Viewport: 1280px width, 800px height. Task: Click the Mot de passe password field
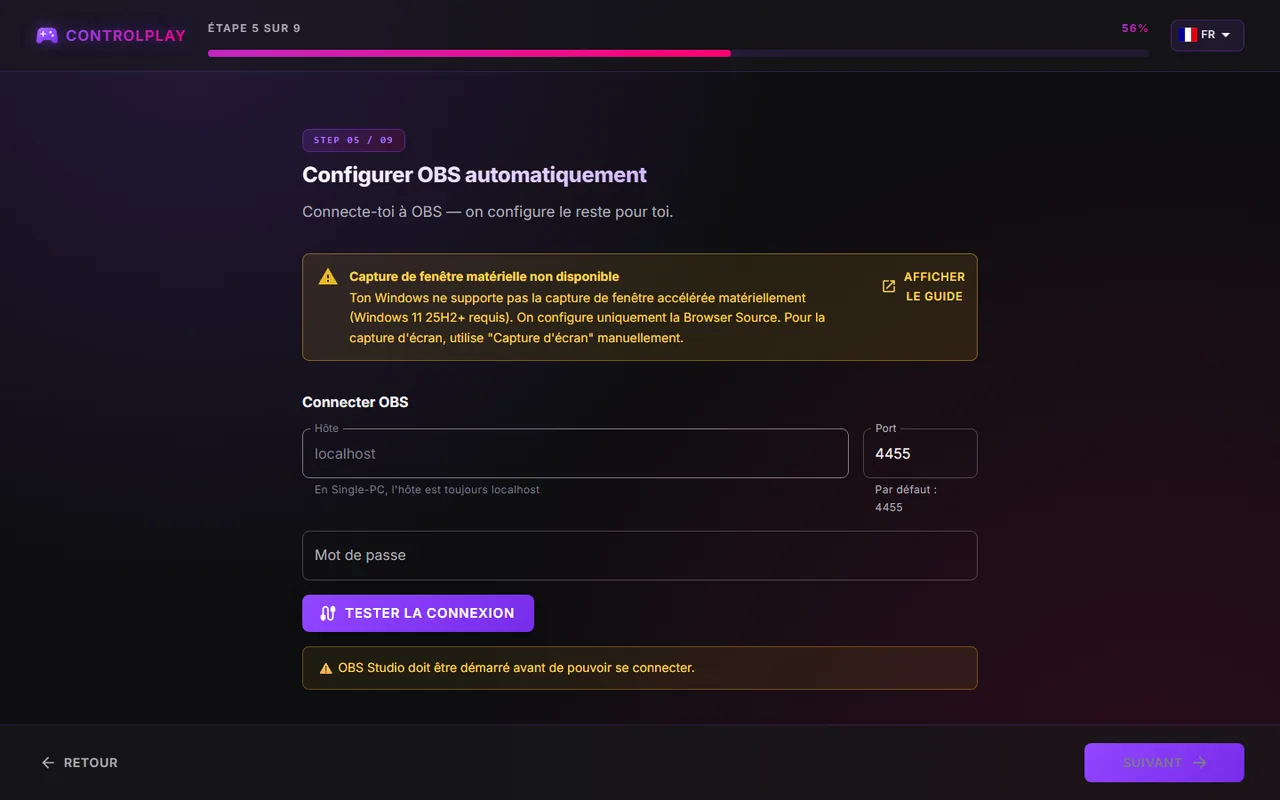[x=639, y=555]
